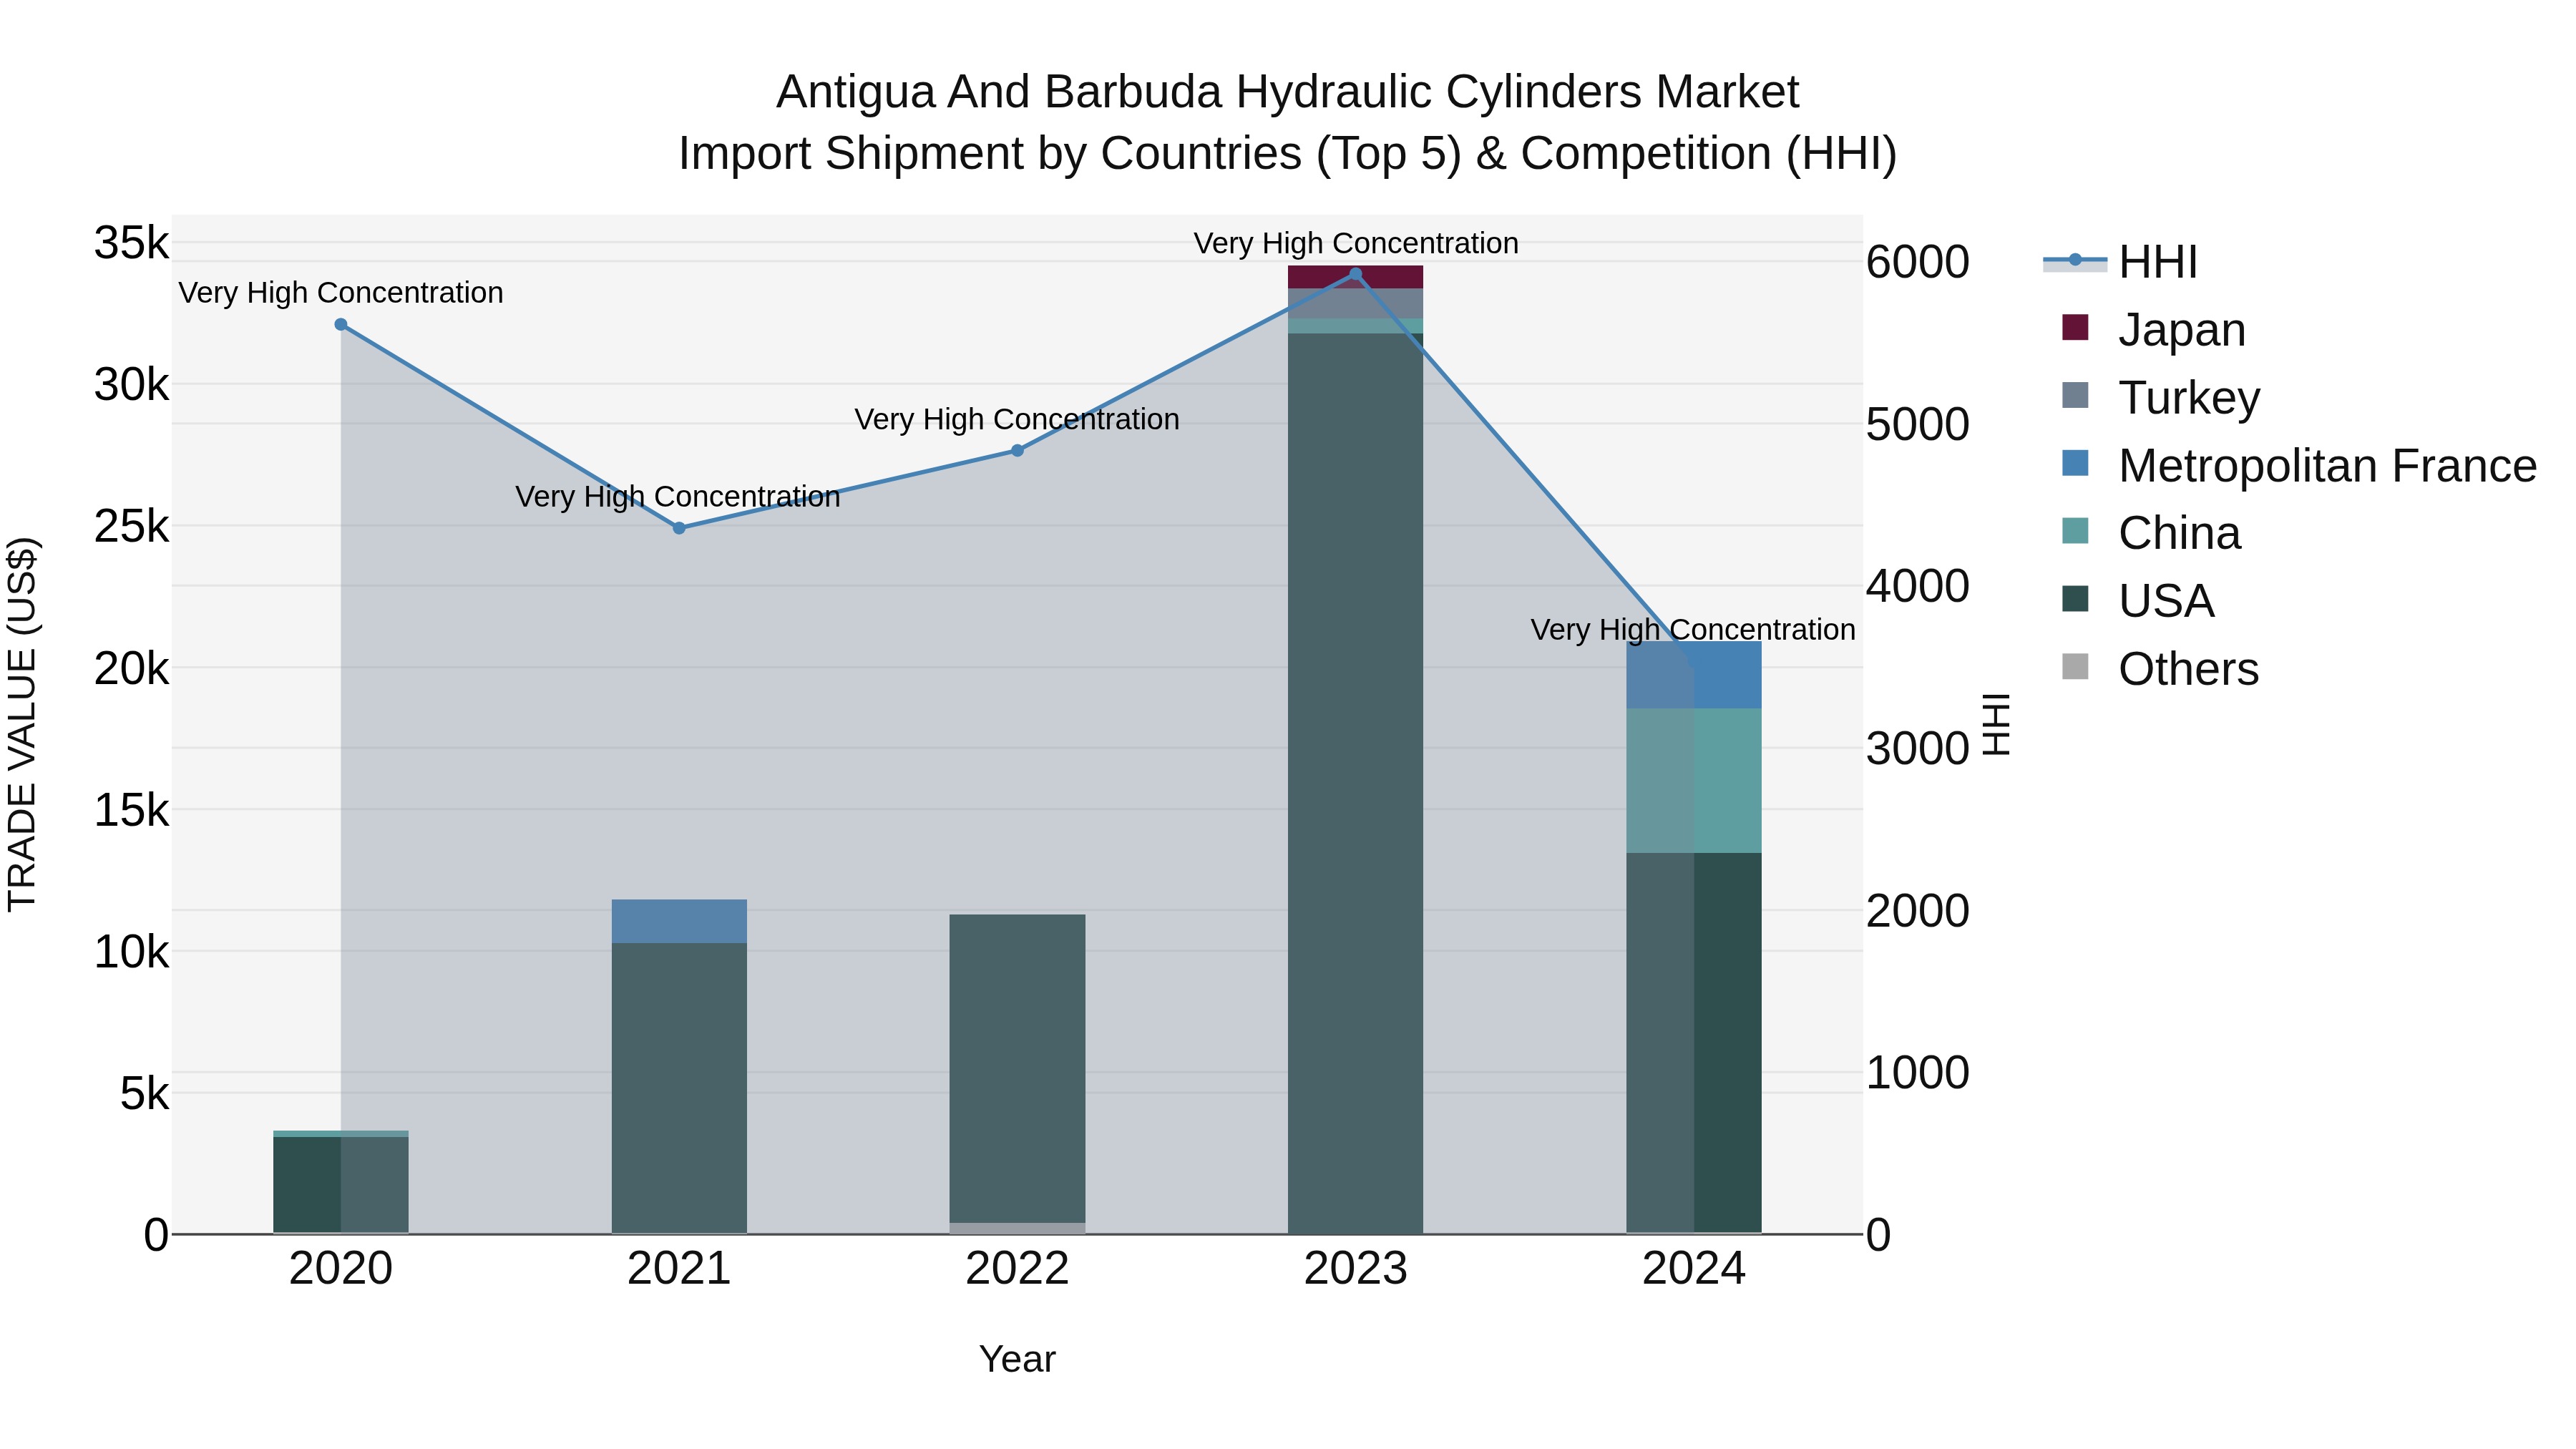Click the 2021 'Very High Concentration' annotation
2576x1449 pixels.
tap(678, 497)
